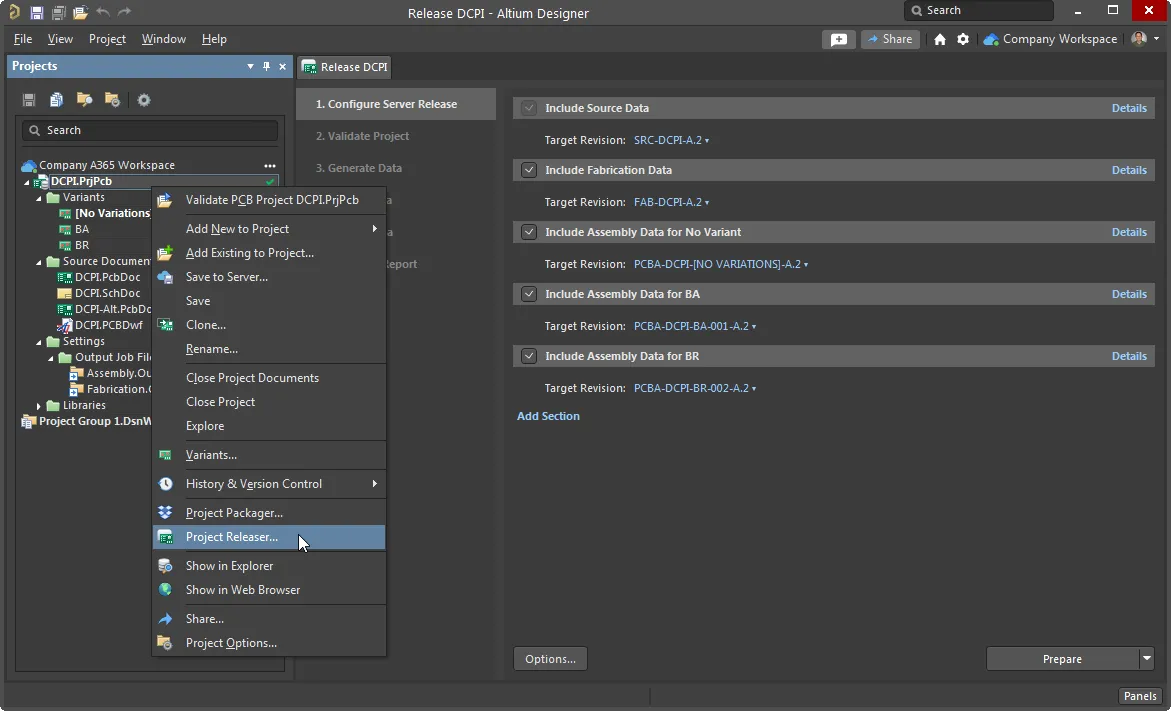Open the settings gear in the top bar
This screenshot has height=711, width=1171.
(x=963, y=40)
